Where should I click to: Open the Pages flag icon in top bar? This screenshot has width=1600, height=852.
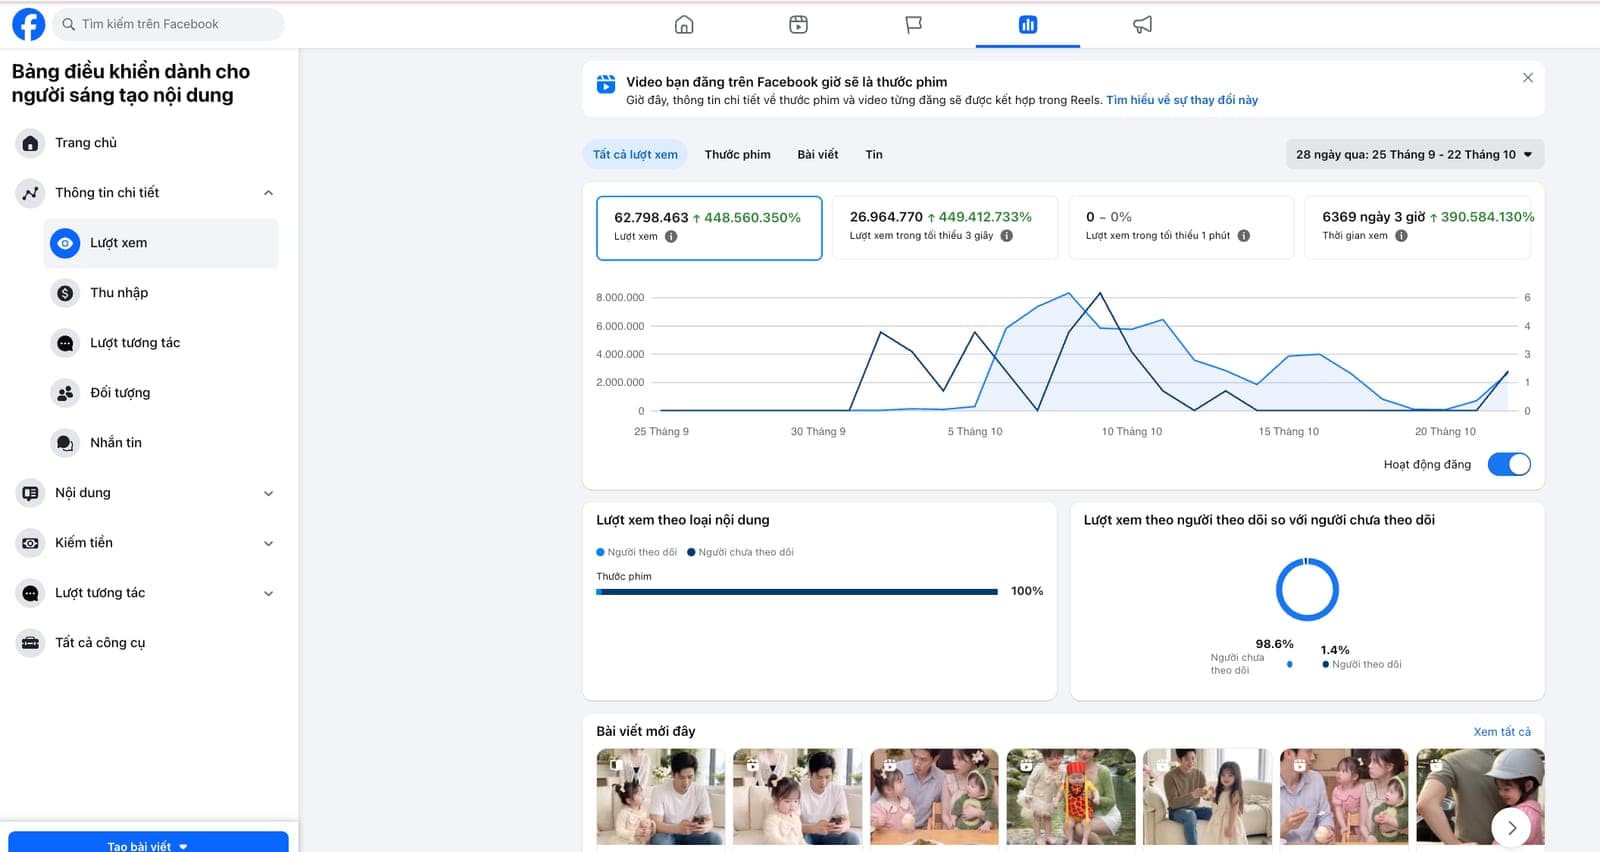pos(913,24)
